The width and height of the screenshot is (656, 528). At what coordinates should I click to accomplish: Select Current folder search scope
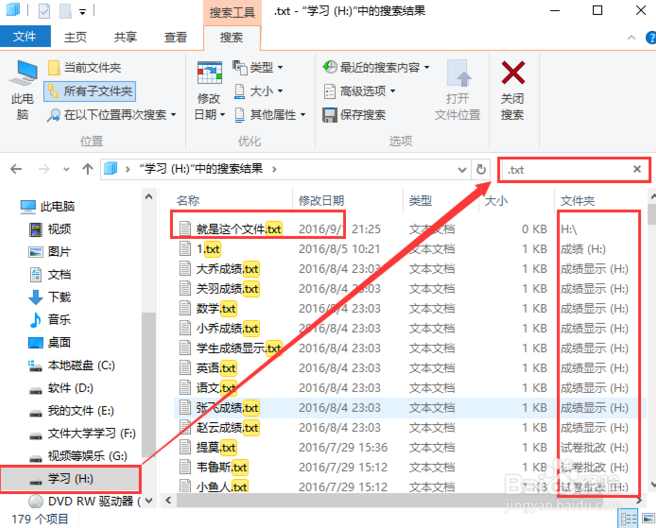[x=85, y=67]
